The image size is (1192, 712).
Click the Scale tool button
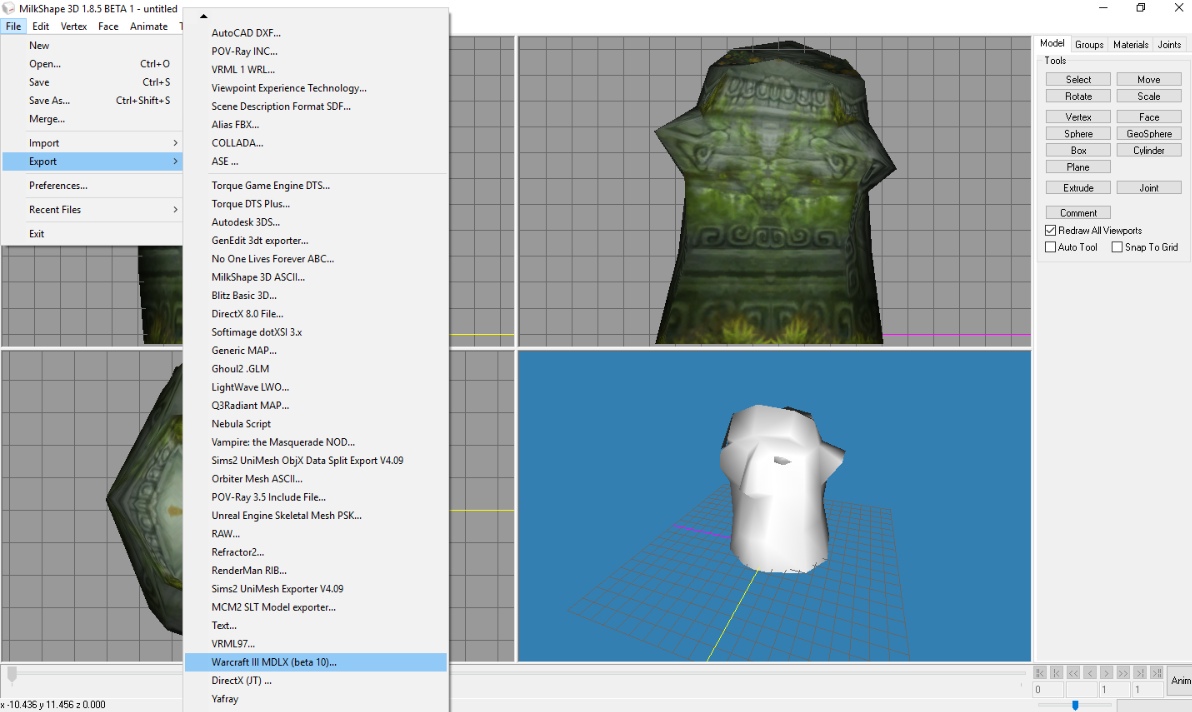coord(1149,97)
